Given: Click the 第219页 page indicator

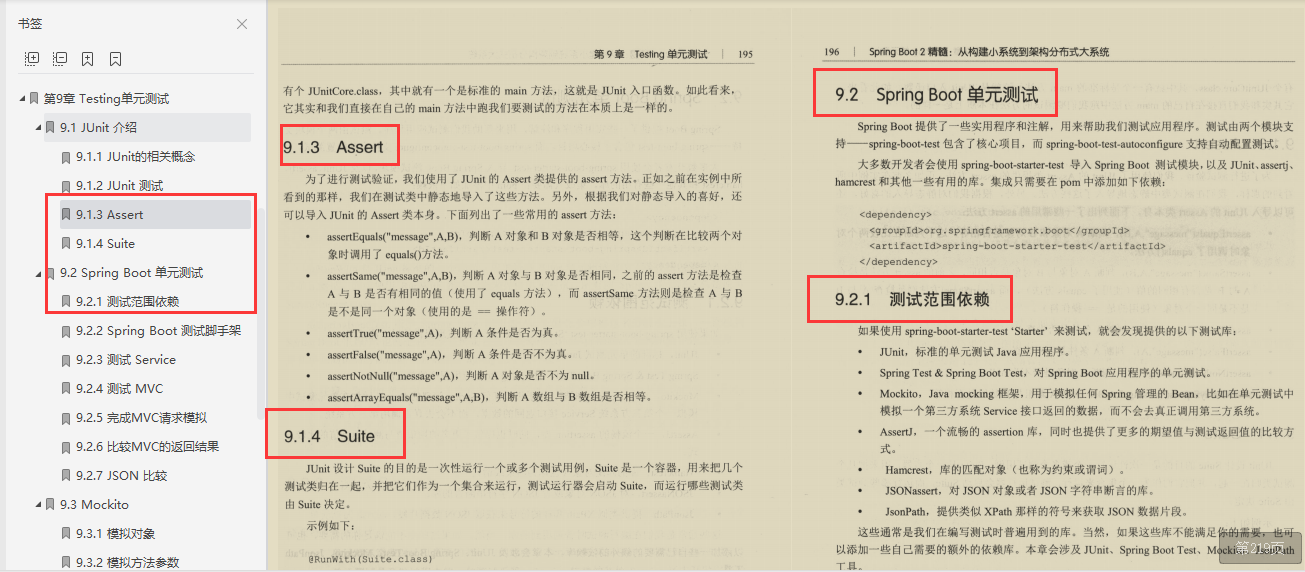Looking at the screenshot, I should [x=1262, y=547].
